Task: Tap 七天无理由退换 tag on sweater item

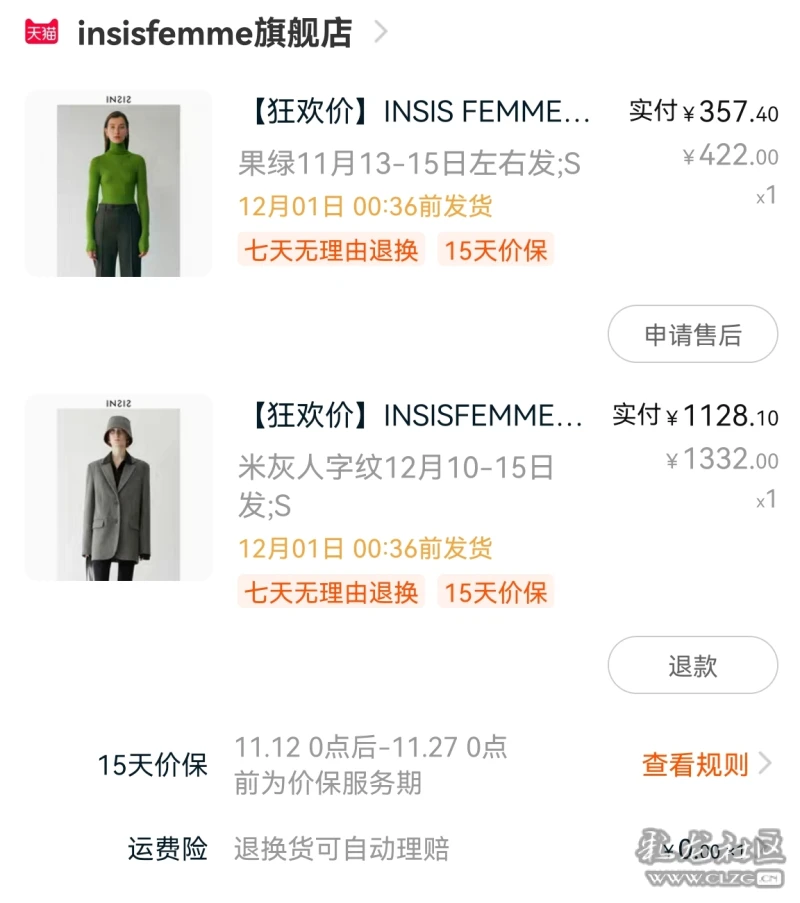Action: (x=331, y=249)
